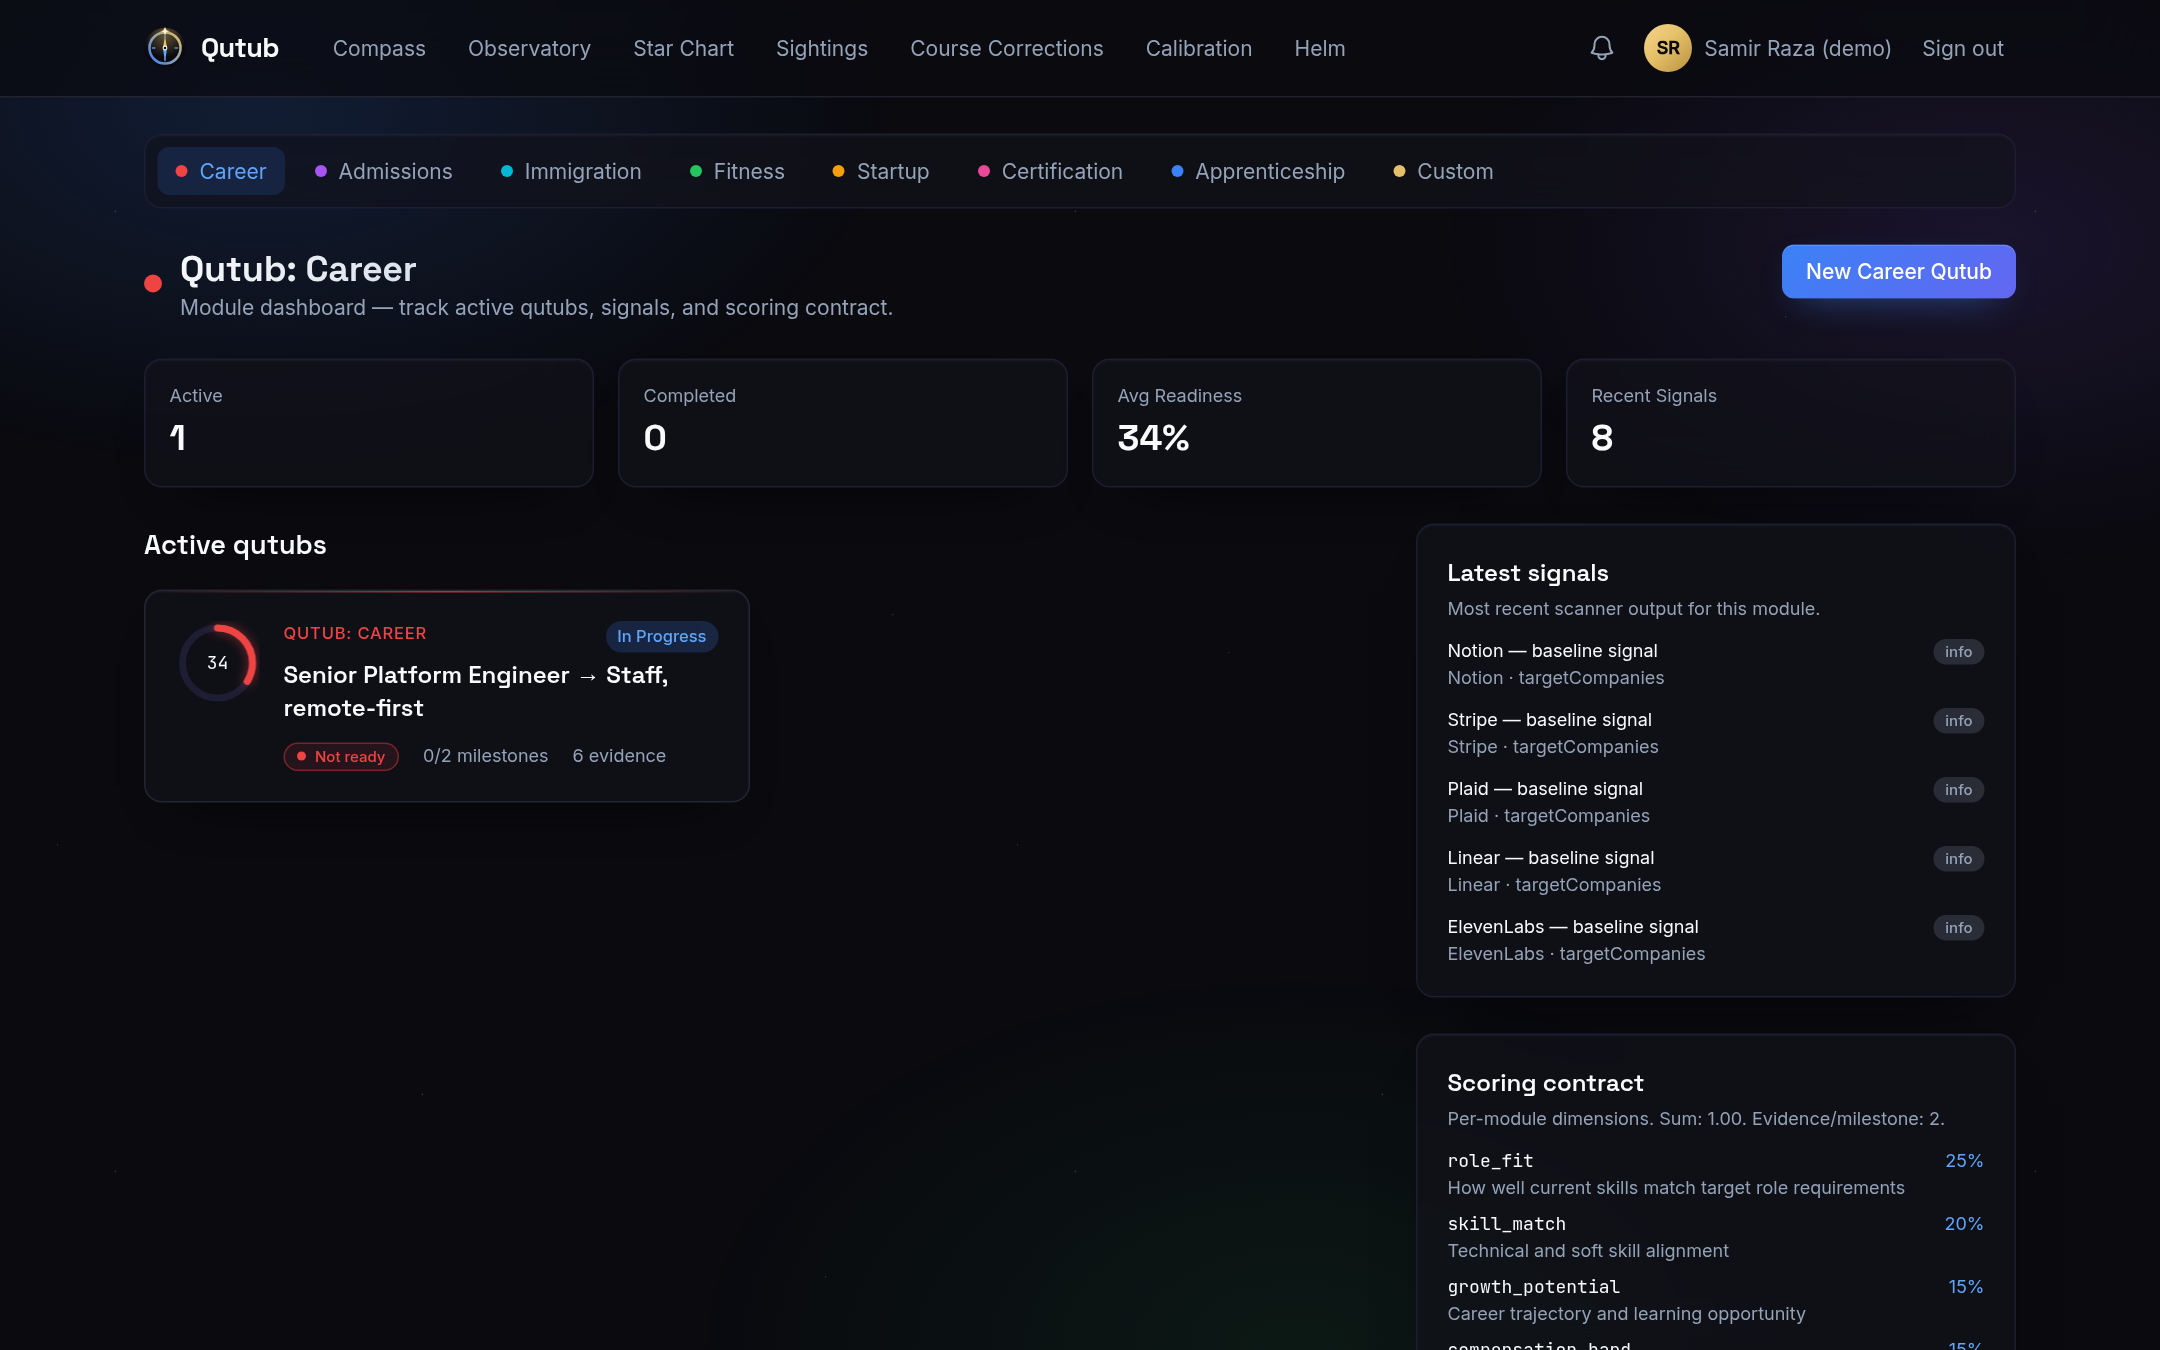Switch to the Fitness module tab

point(737,171)
